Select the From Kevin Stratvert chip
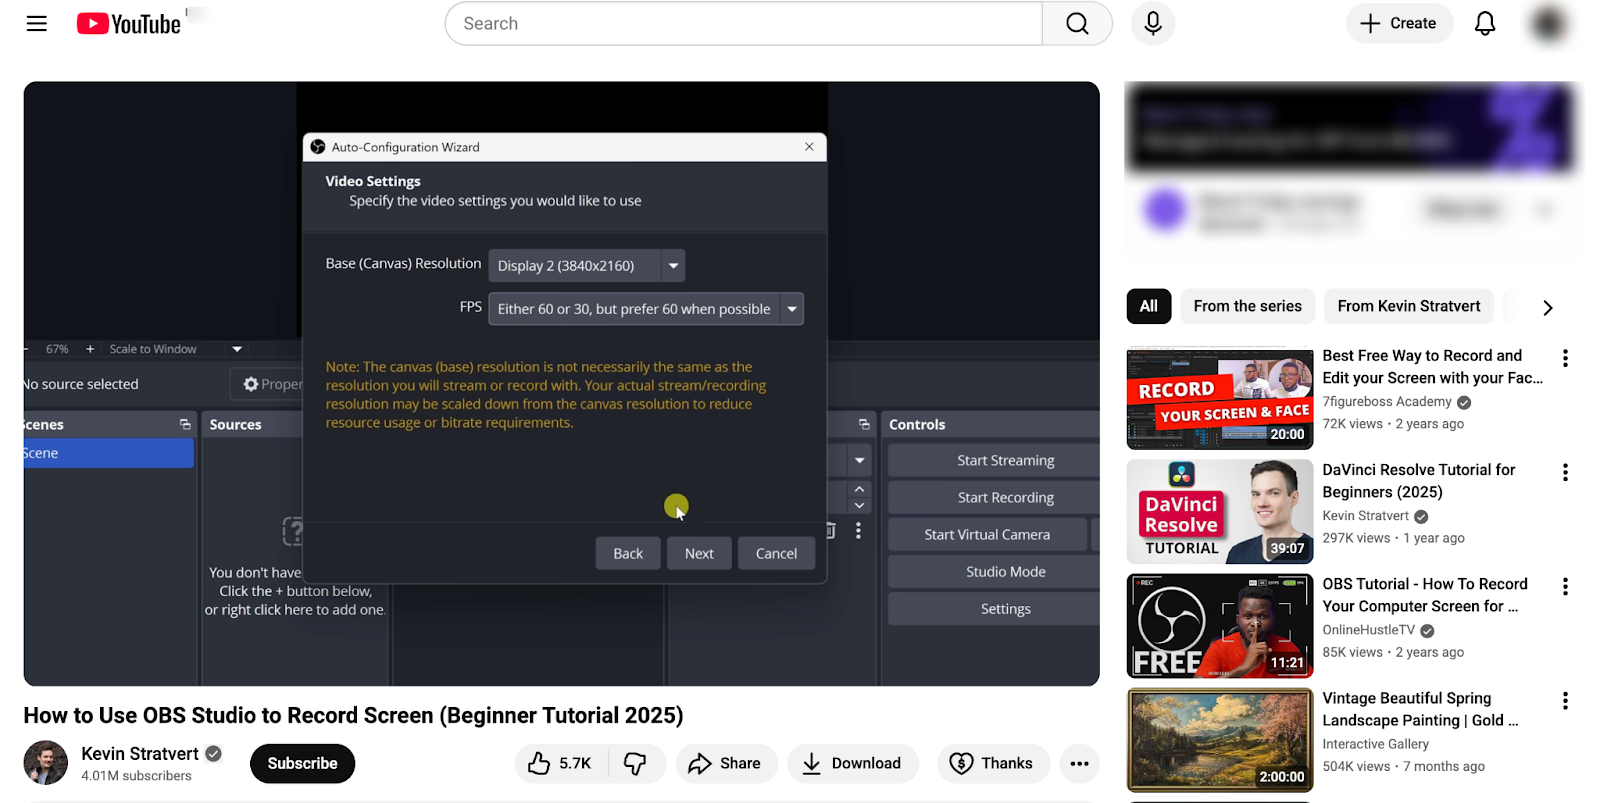 1409,306
